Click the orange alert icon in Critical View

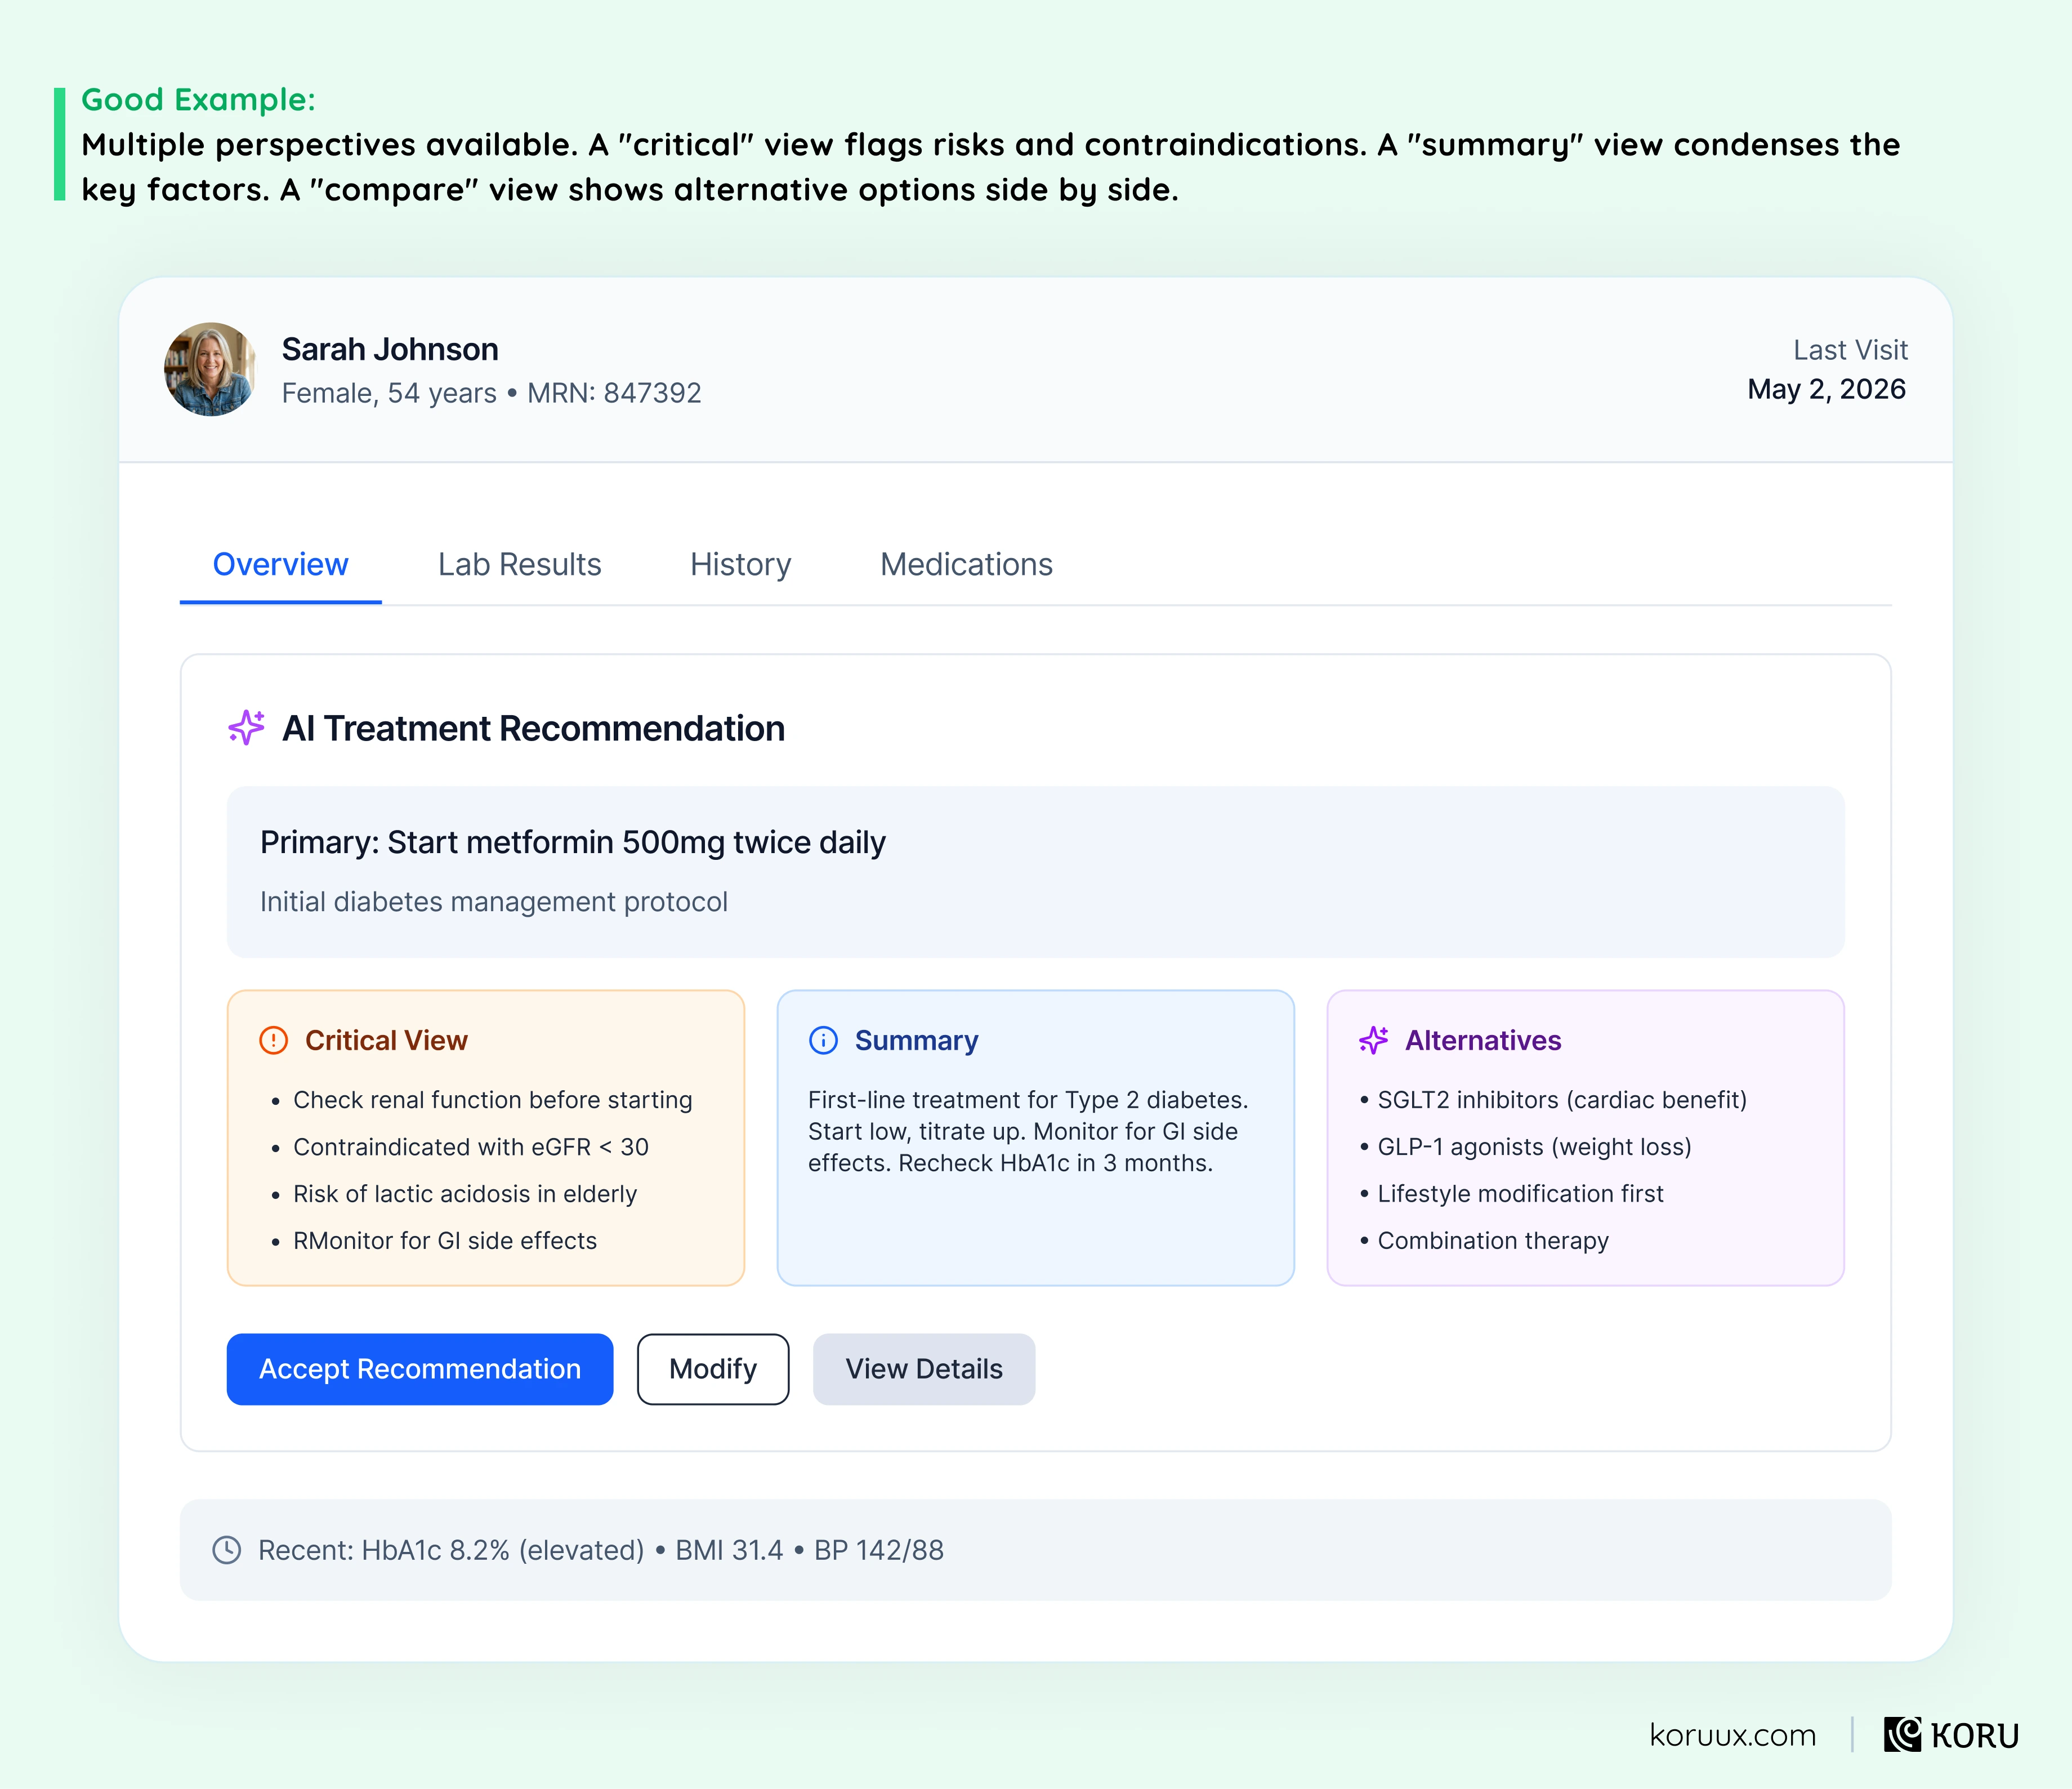[x=273, y=1040]
